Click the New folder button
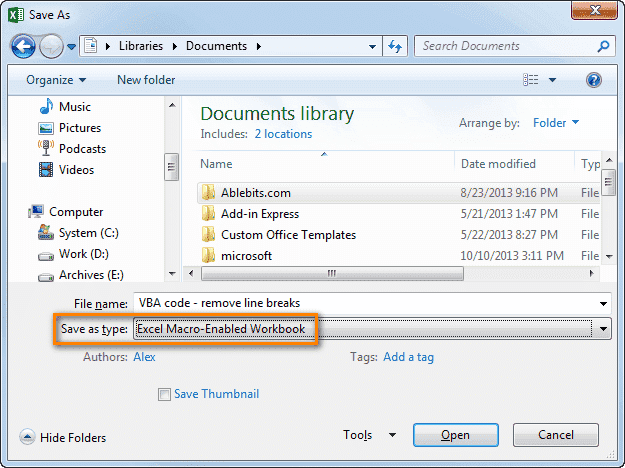 tap(146, 80)
